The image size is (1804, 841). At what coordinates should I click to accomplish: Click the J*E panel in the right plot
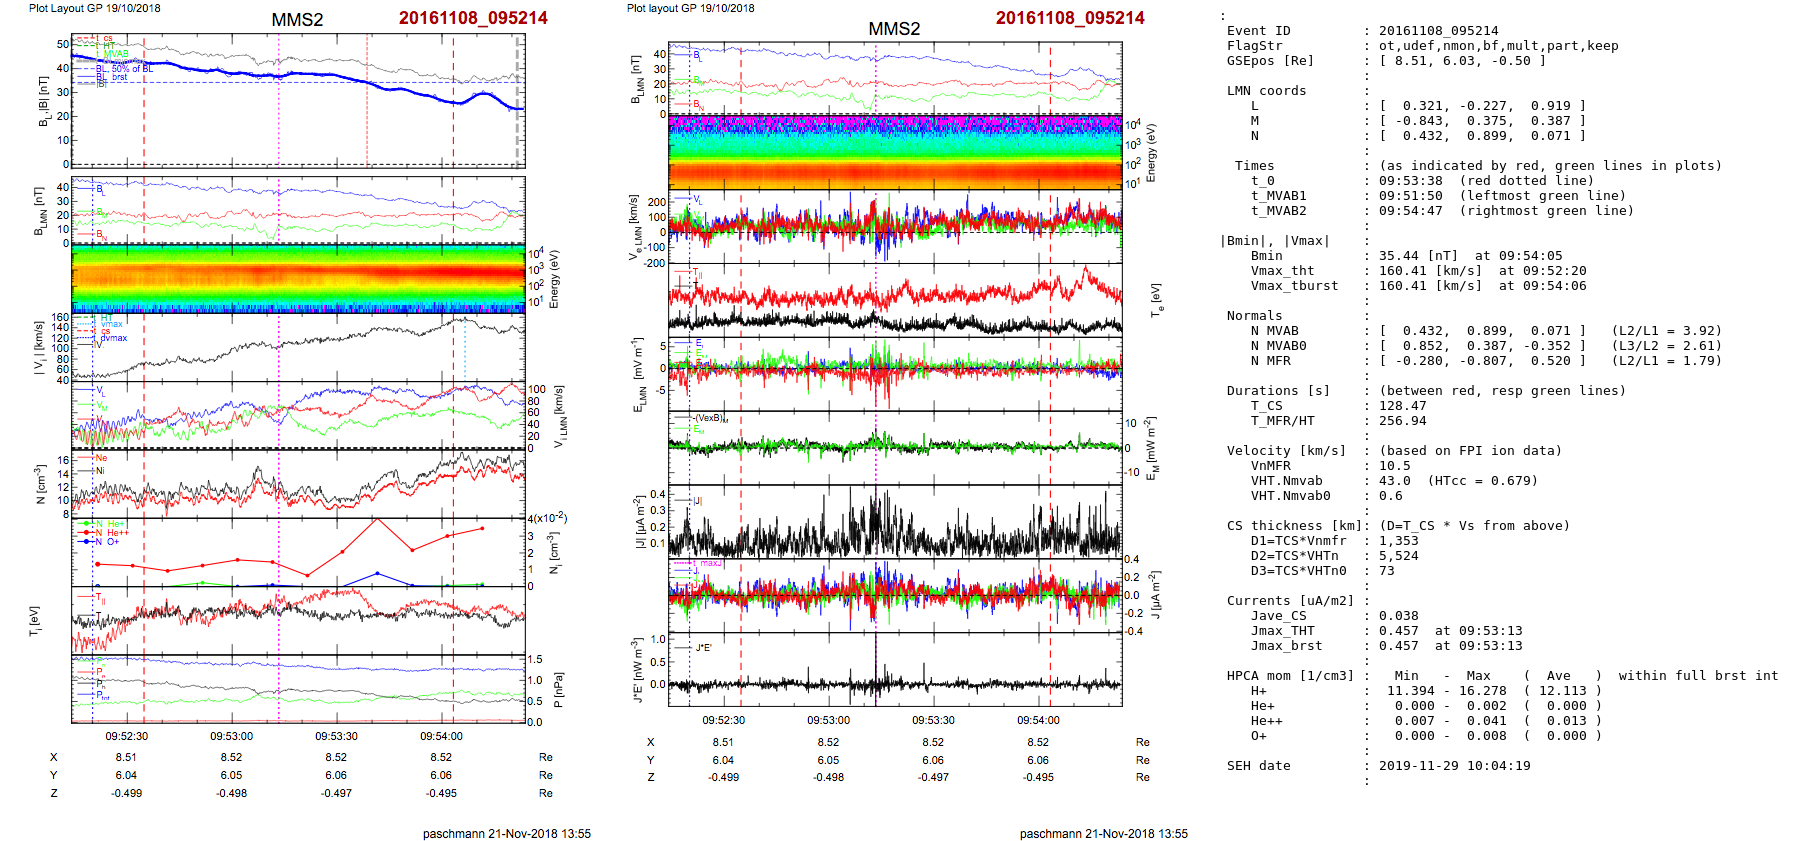(x=895, y=669)
